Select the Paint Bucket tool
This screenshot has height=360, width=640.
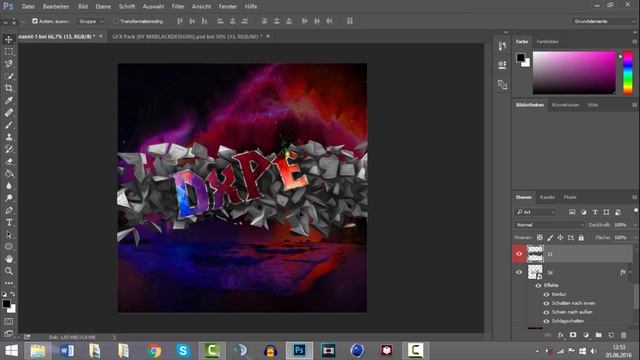pos(9,174)
